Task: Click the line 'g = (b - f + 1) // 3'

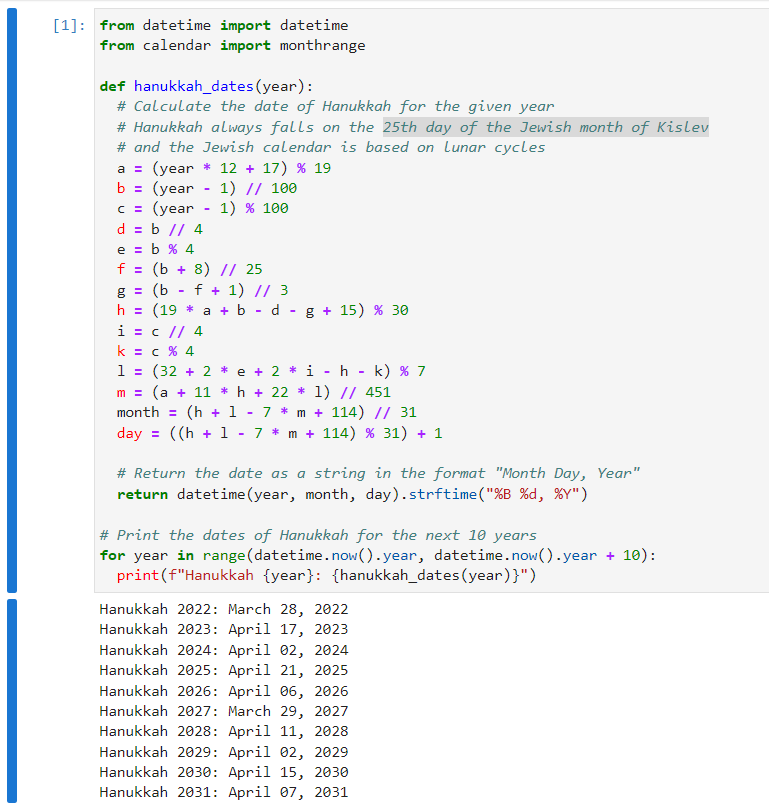Action: (203, 290)
